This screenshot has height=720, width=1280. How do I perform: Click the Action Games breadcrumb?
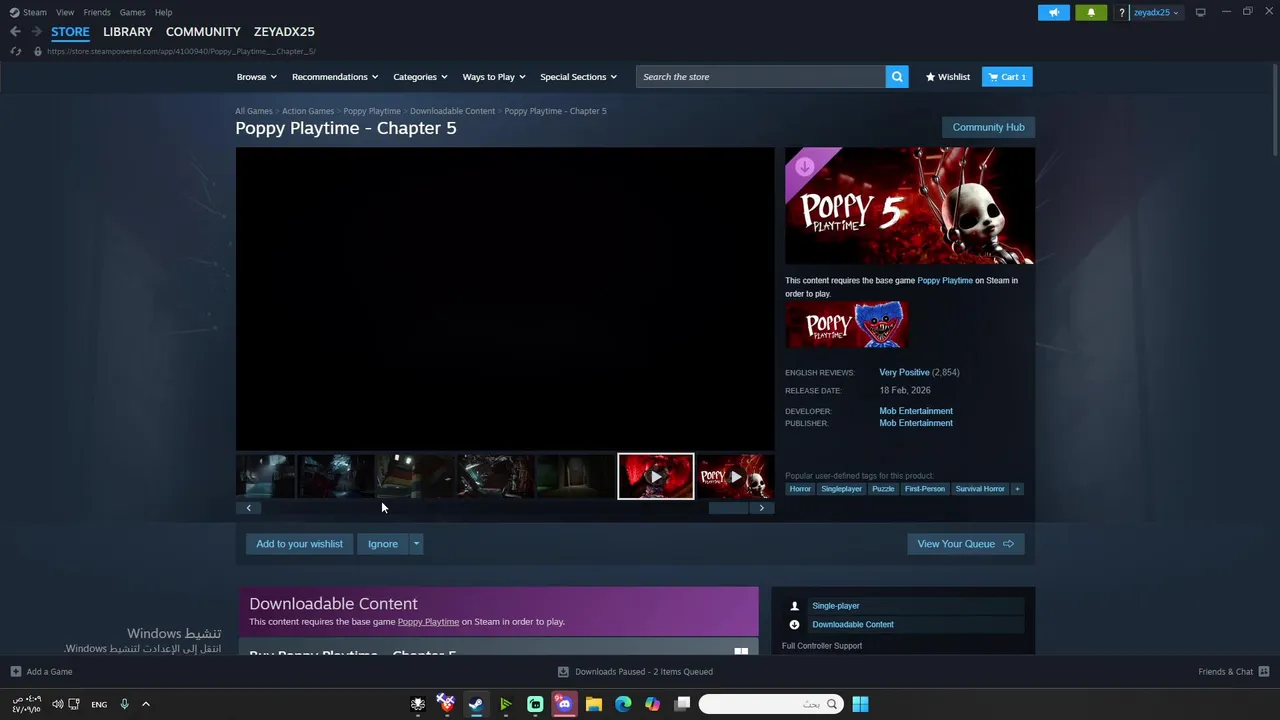(x=308, y=111)
